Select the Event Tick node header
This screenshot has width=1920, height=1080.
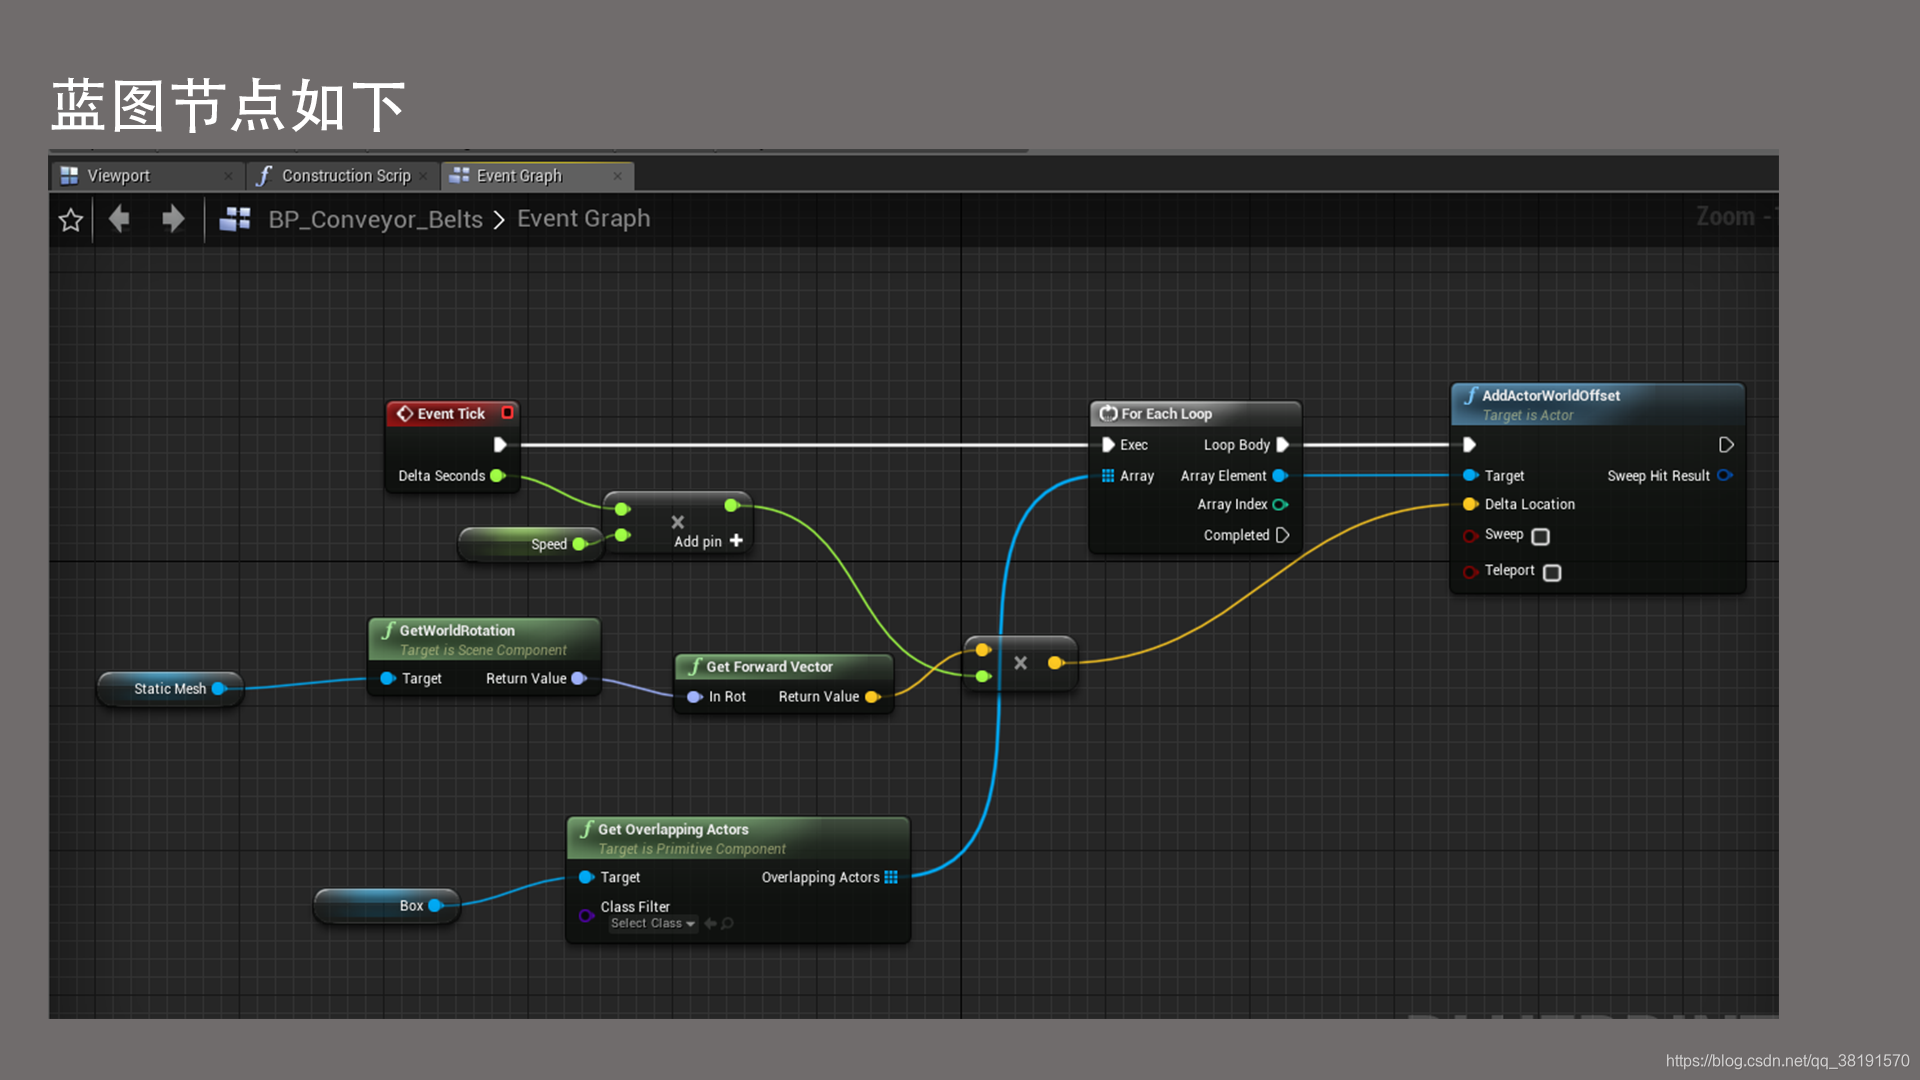coord(451,413)
